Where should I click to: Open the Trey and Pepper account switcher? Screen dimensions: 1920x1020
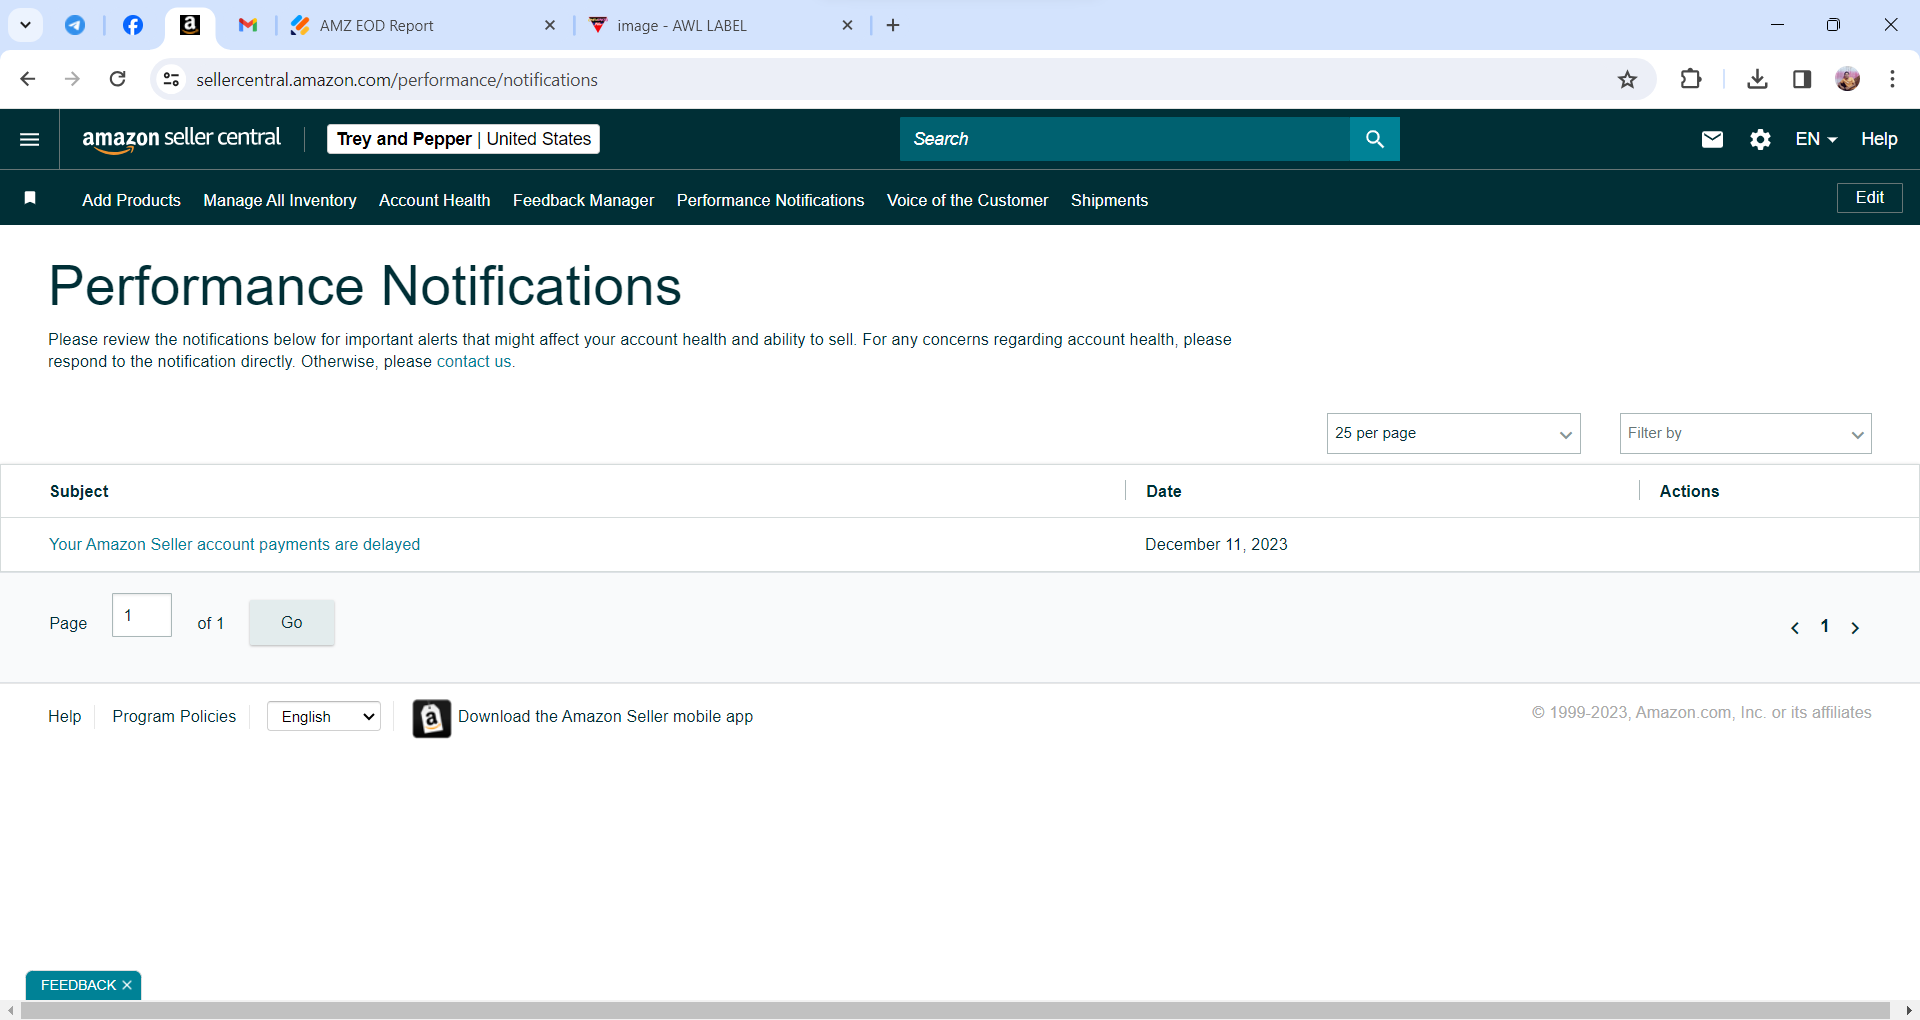[463, 139]
